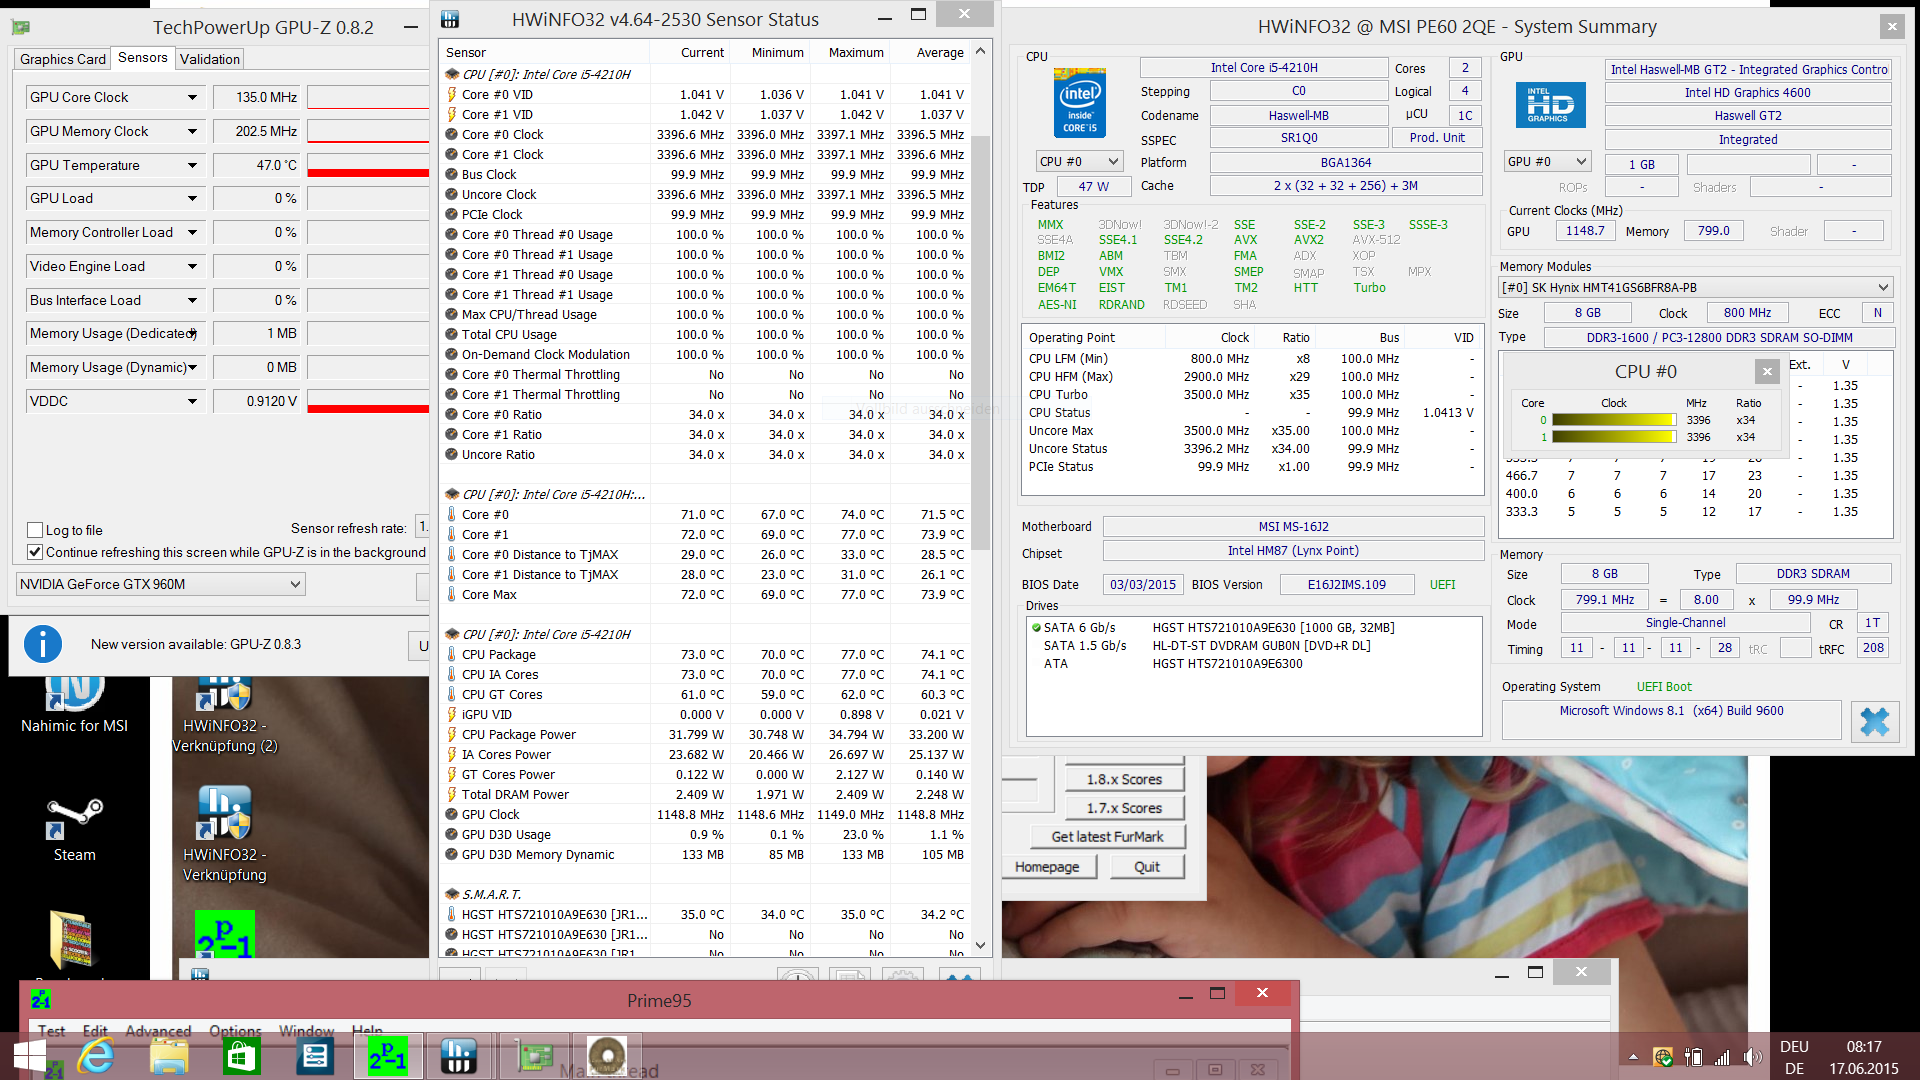Click the FurMark Homepage button
Image resolution: width=1920 pixels, height=1080 pixels.
coord(1046,867)
